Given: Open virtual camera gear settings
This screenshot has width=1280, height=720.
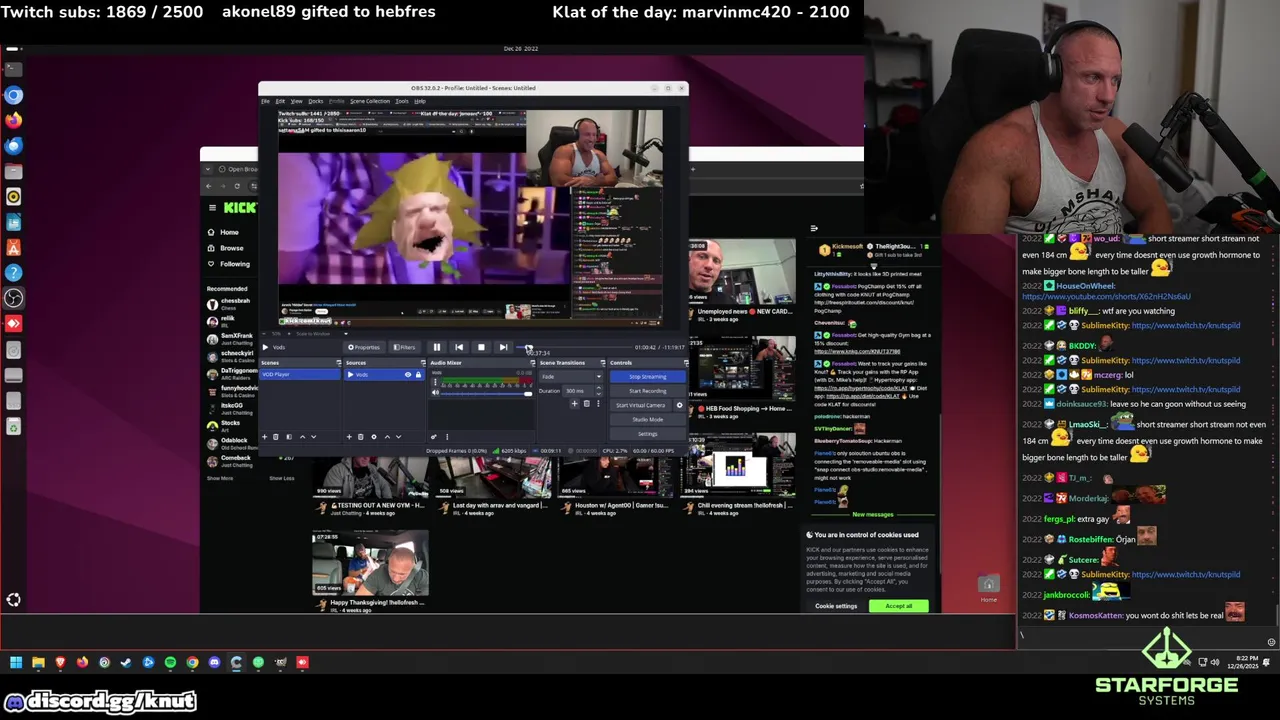Looking at the screenshot, I should (680, 405).
